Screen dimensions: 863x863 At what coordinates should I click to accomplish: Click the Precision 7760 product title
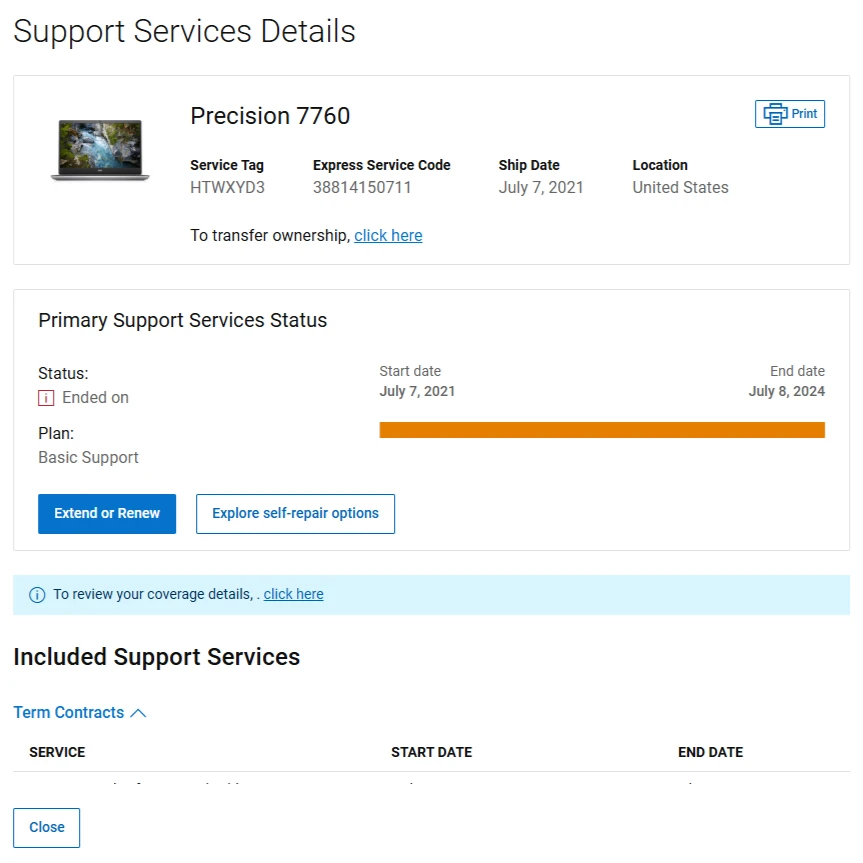click(270, 116)
